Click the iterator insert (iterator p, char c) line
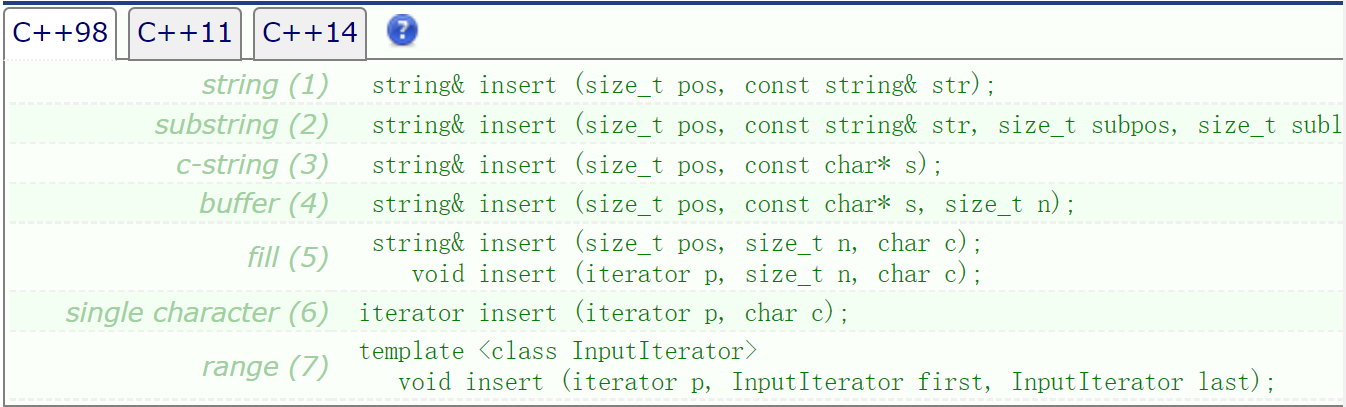 click(604, 313)
